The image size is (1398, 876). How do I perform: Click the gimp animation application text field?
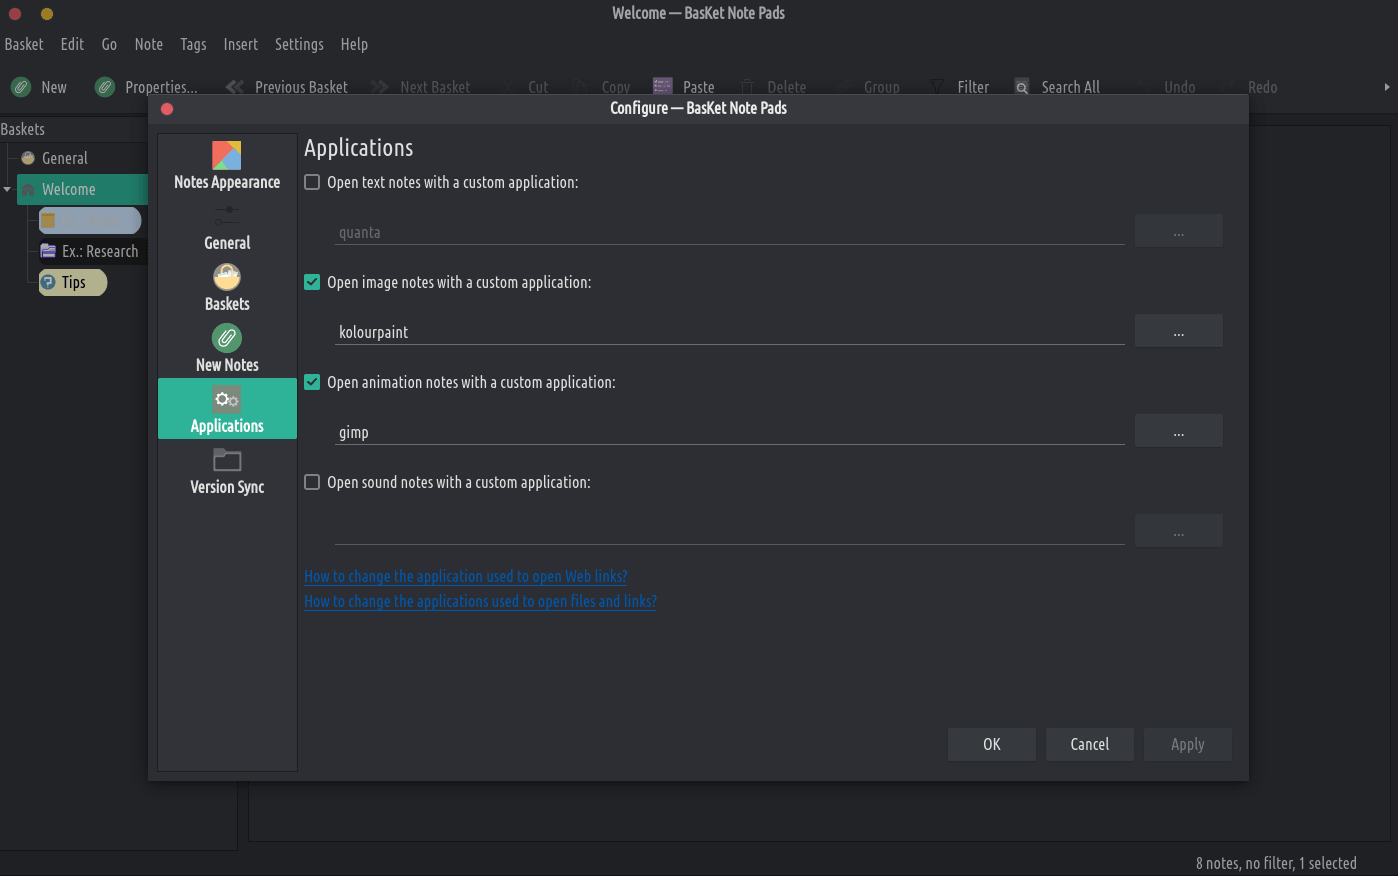tap(729, 432)
